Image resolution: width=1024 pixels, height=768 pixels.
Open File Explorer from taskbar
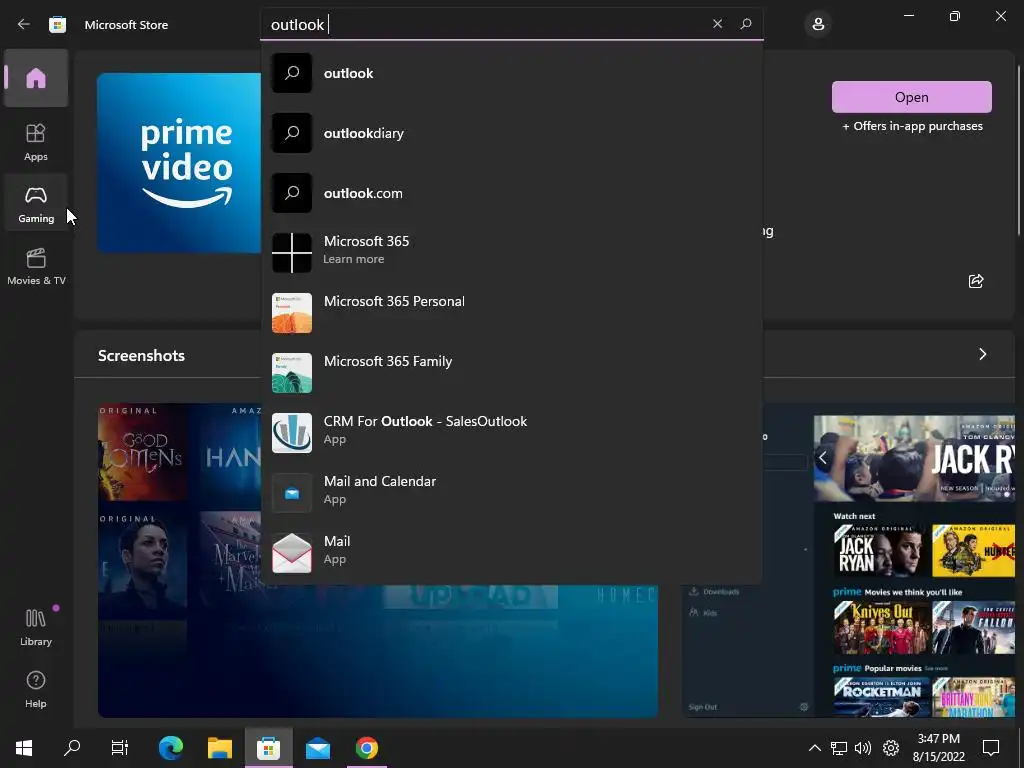click(219, 748)
